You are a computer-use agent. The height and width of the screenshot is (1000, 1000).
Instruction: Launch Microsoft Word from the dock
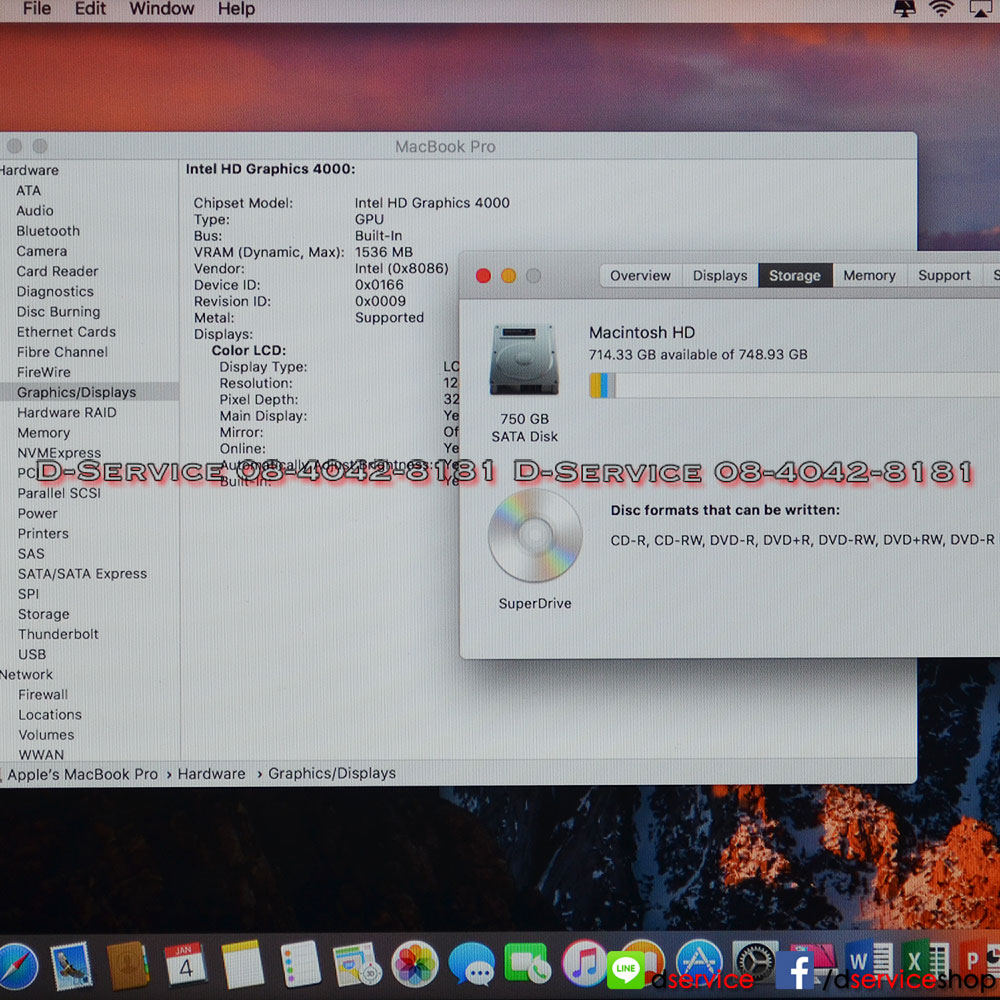(869, 959)
